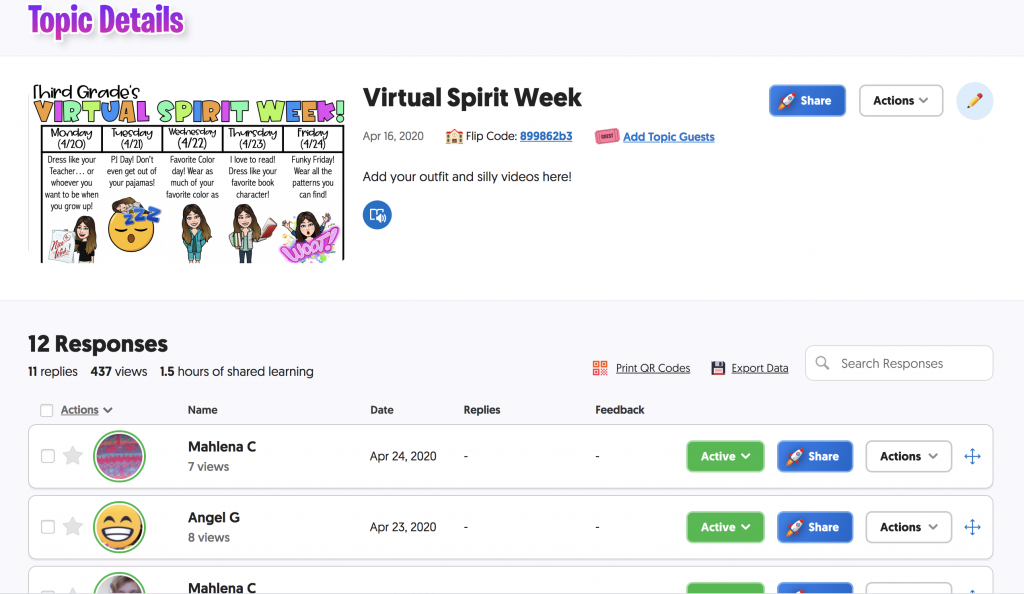This screenshot has width=1024, height=594.
Task: Click the Export Data floppy disk icon
Action: (718, 368)
